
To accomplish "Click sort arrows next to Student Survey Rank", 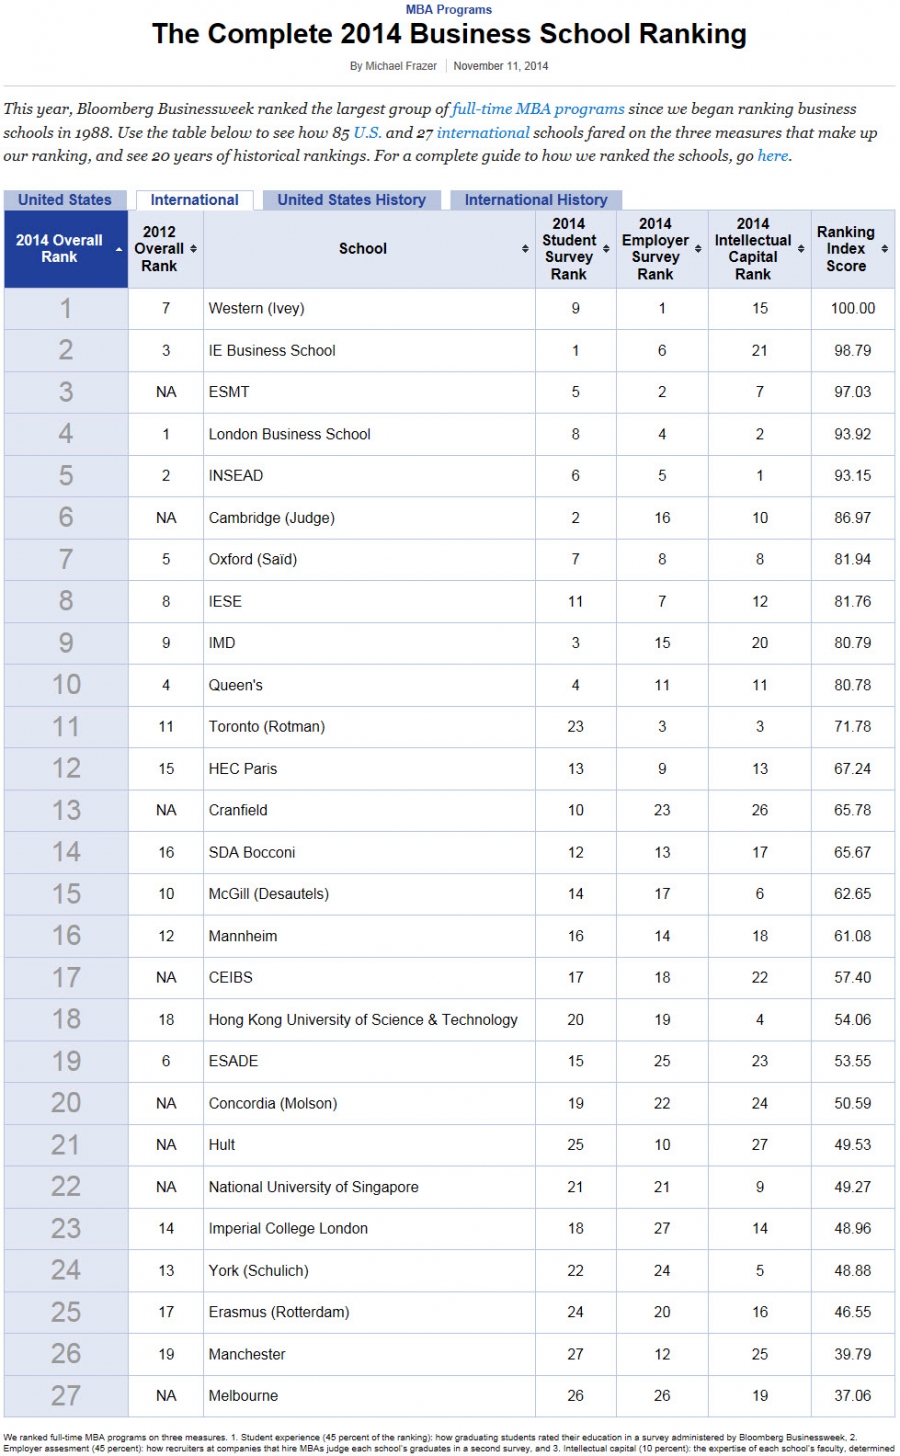I will tap(606, 249).
